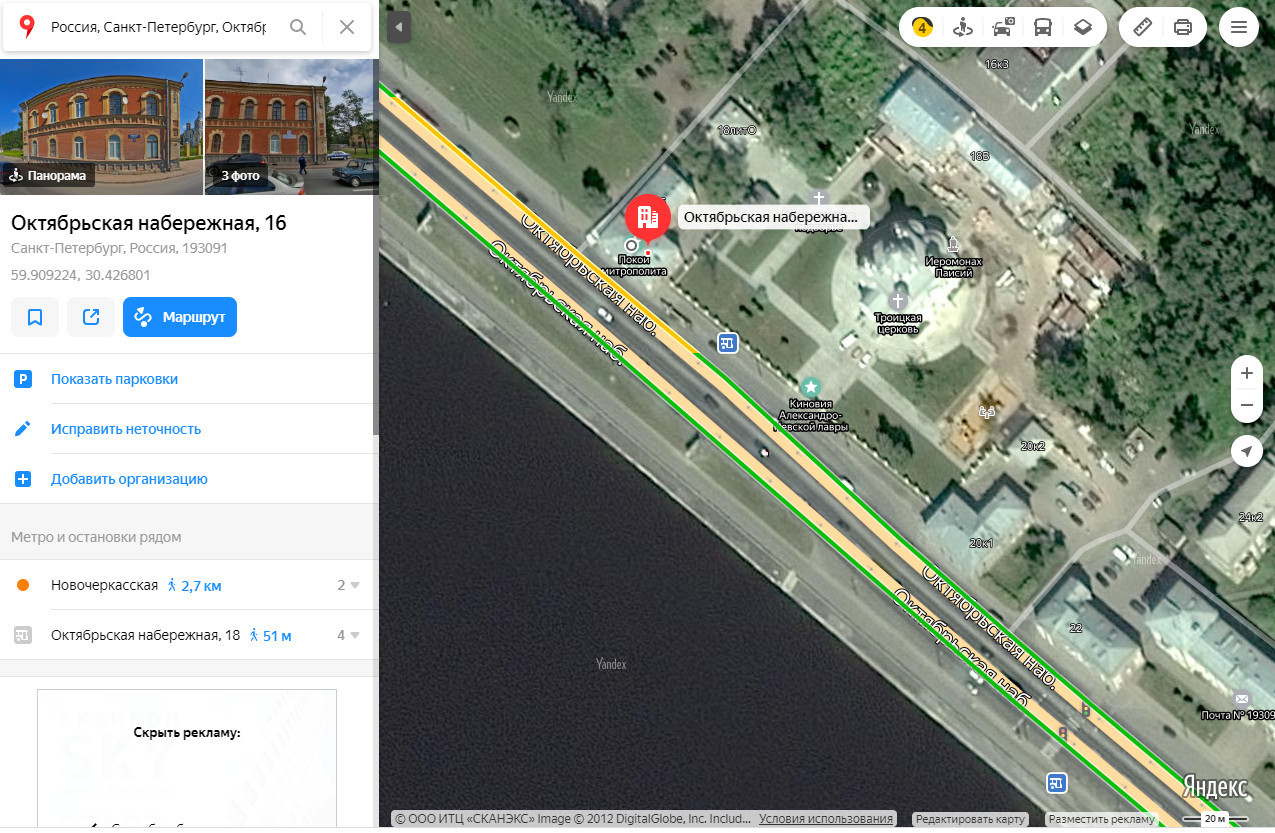Screen dimensions: 1275x833
Task: Click 'Показать парковки' link
Action: (114, 379)
